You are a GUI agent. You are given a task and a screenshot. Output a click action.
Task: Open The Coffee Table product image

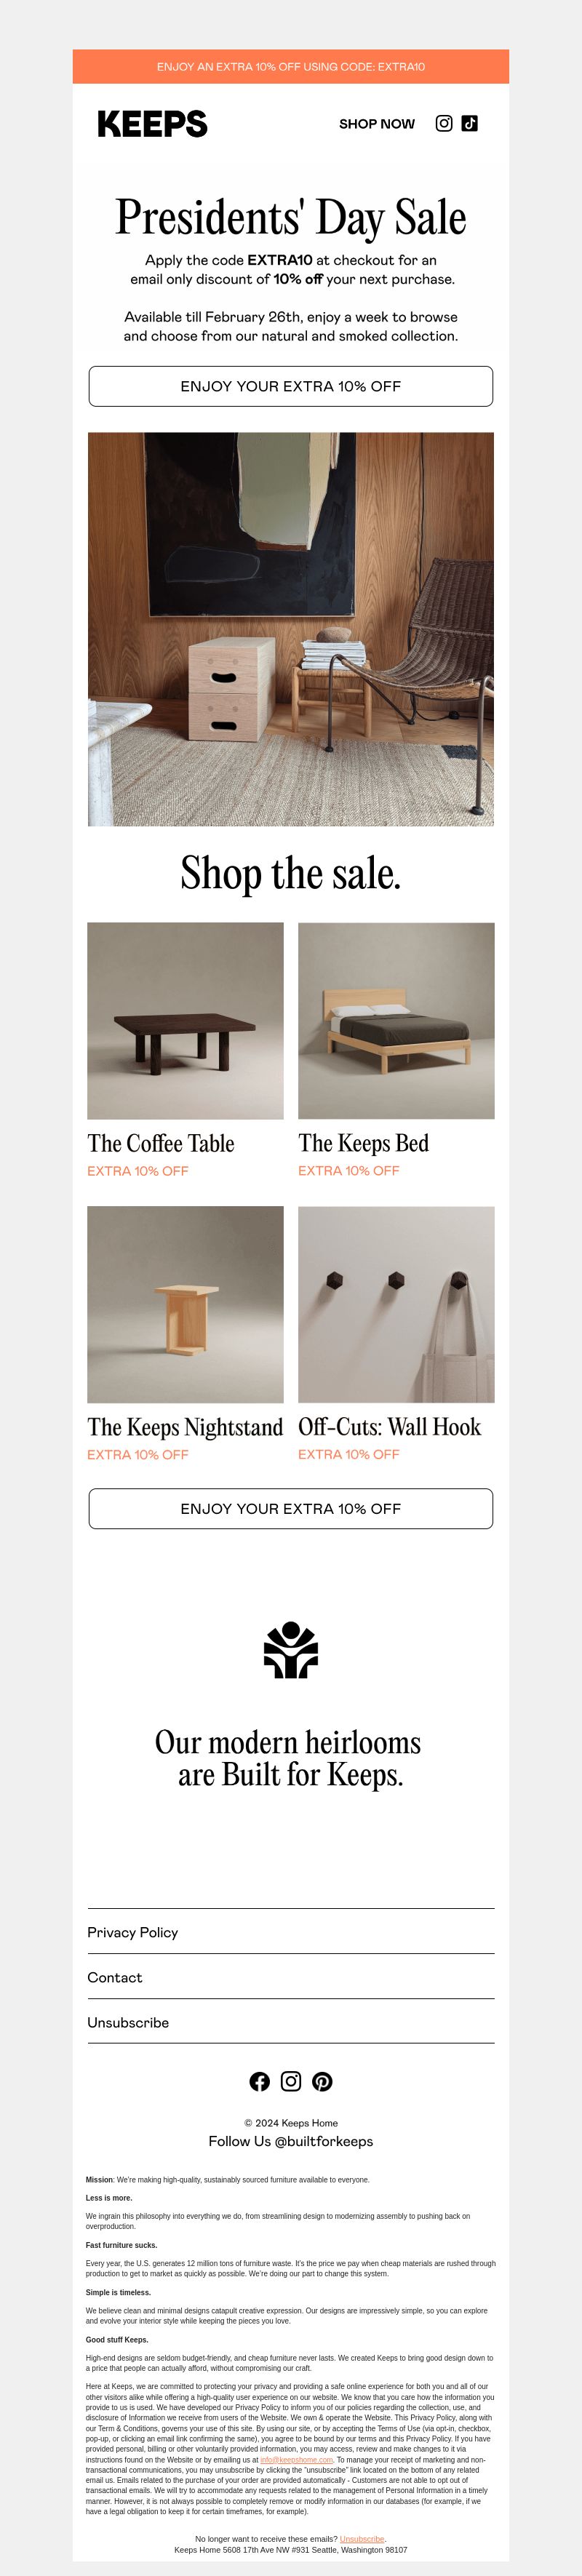185,1021
